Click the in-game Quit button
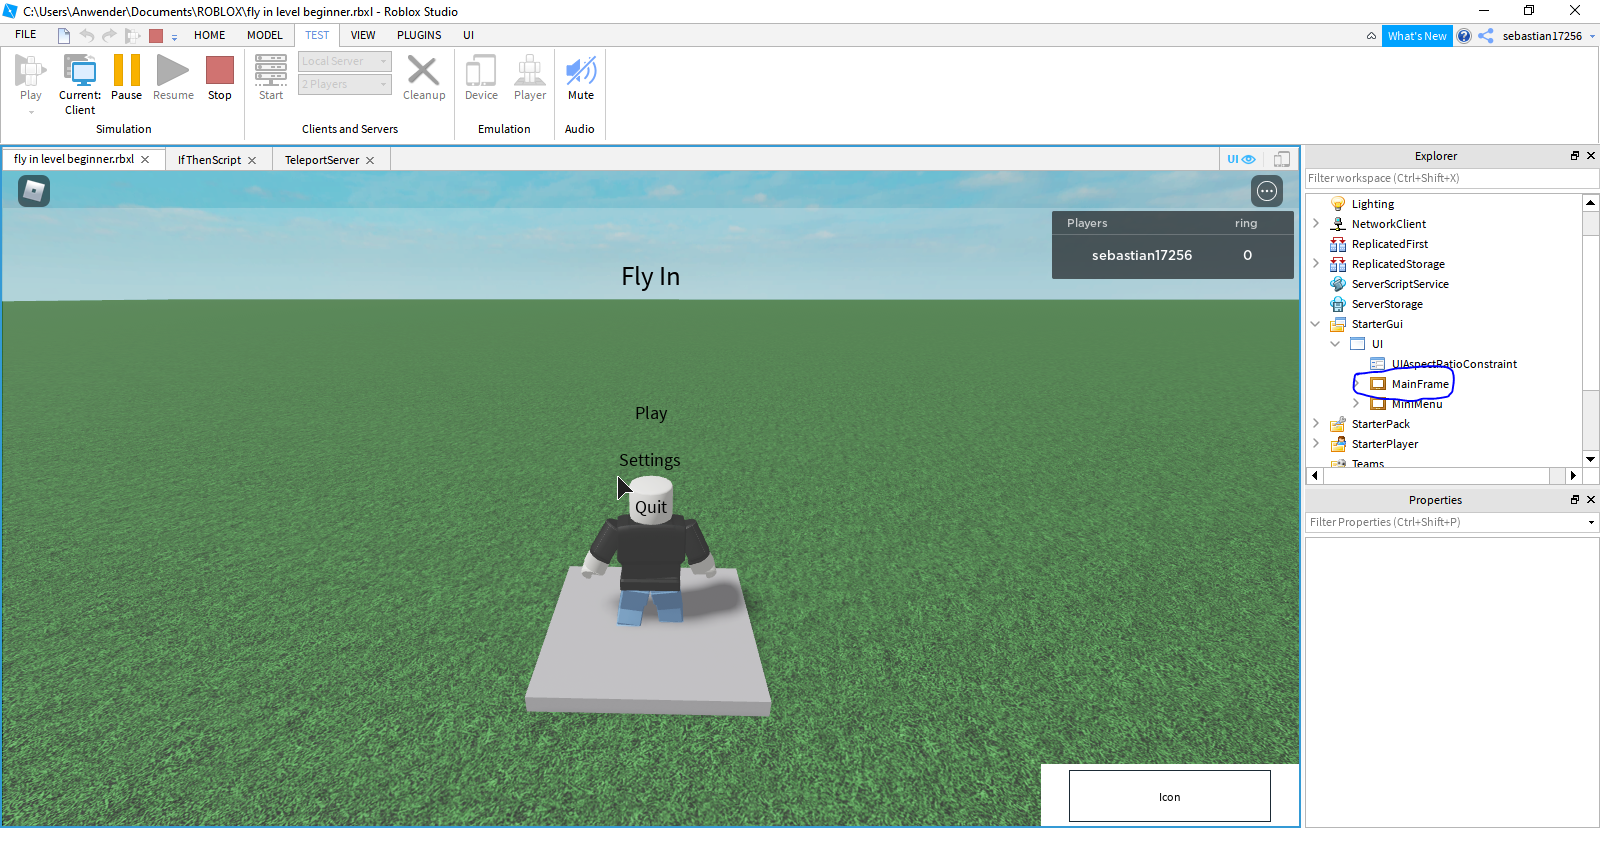1600x860 pixels. (x=651, y=507)
